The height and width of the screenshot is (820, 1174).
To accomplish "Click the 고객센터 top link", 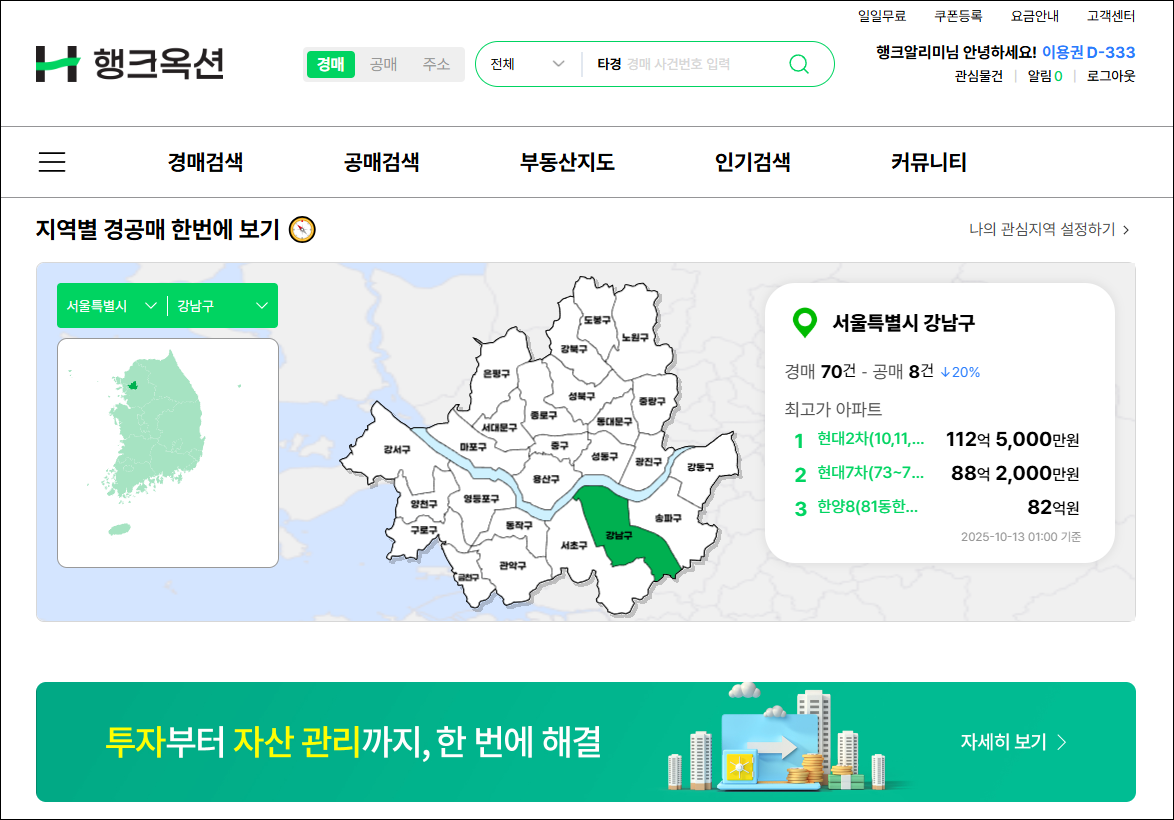I will 1111,16.
